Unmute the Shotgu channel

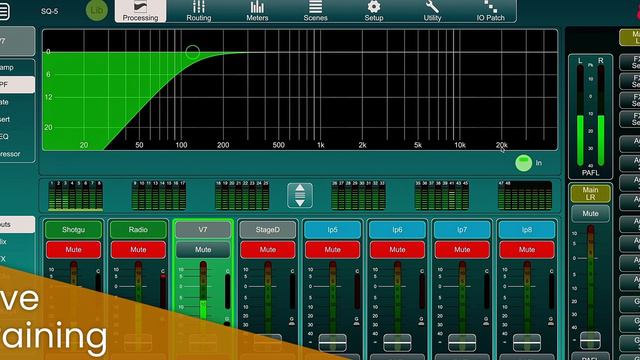[x=73, y=250]
